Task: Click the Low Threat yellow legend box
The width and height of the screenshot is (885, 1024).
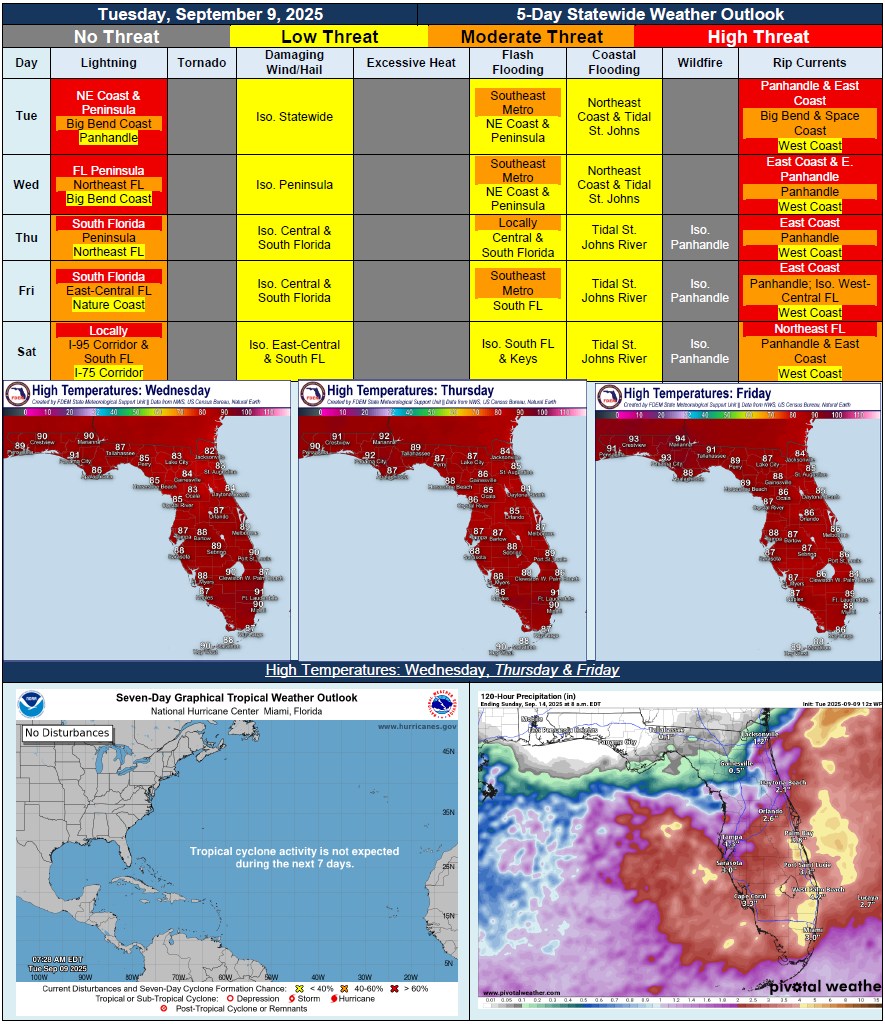Action: point(329,37)
